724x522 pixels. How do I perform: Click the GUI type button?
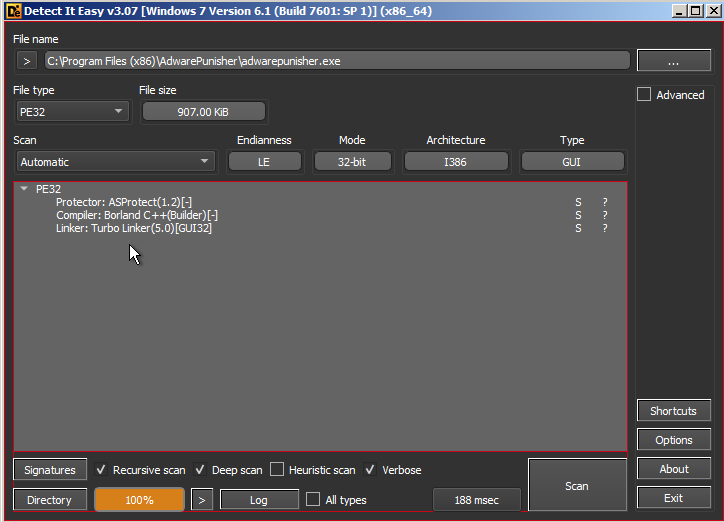click(x=572, y=162)
